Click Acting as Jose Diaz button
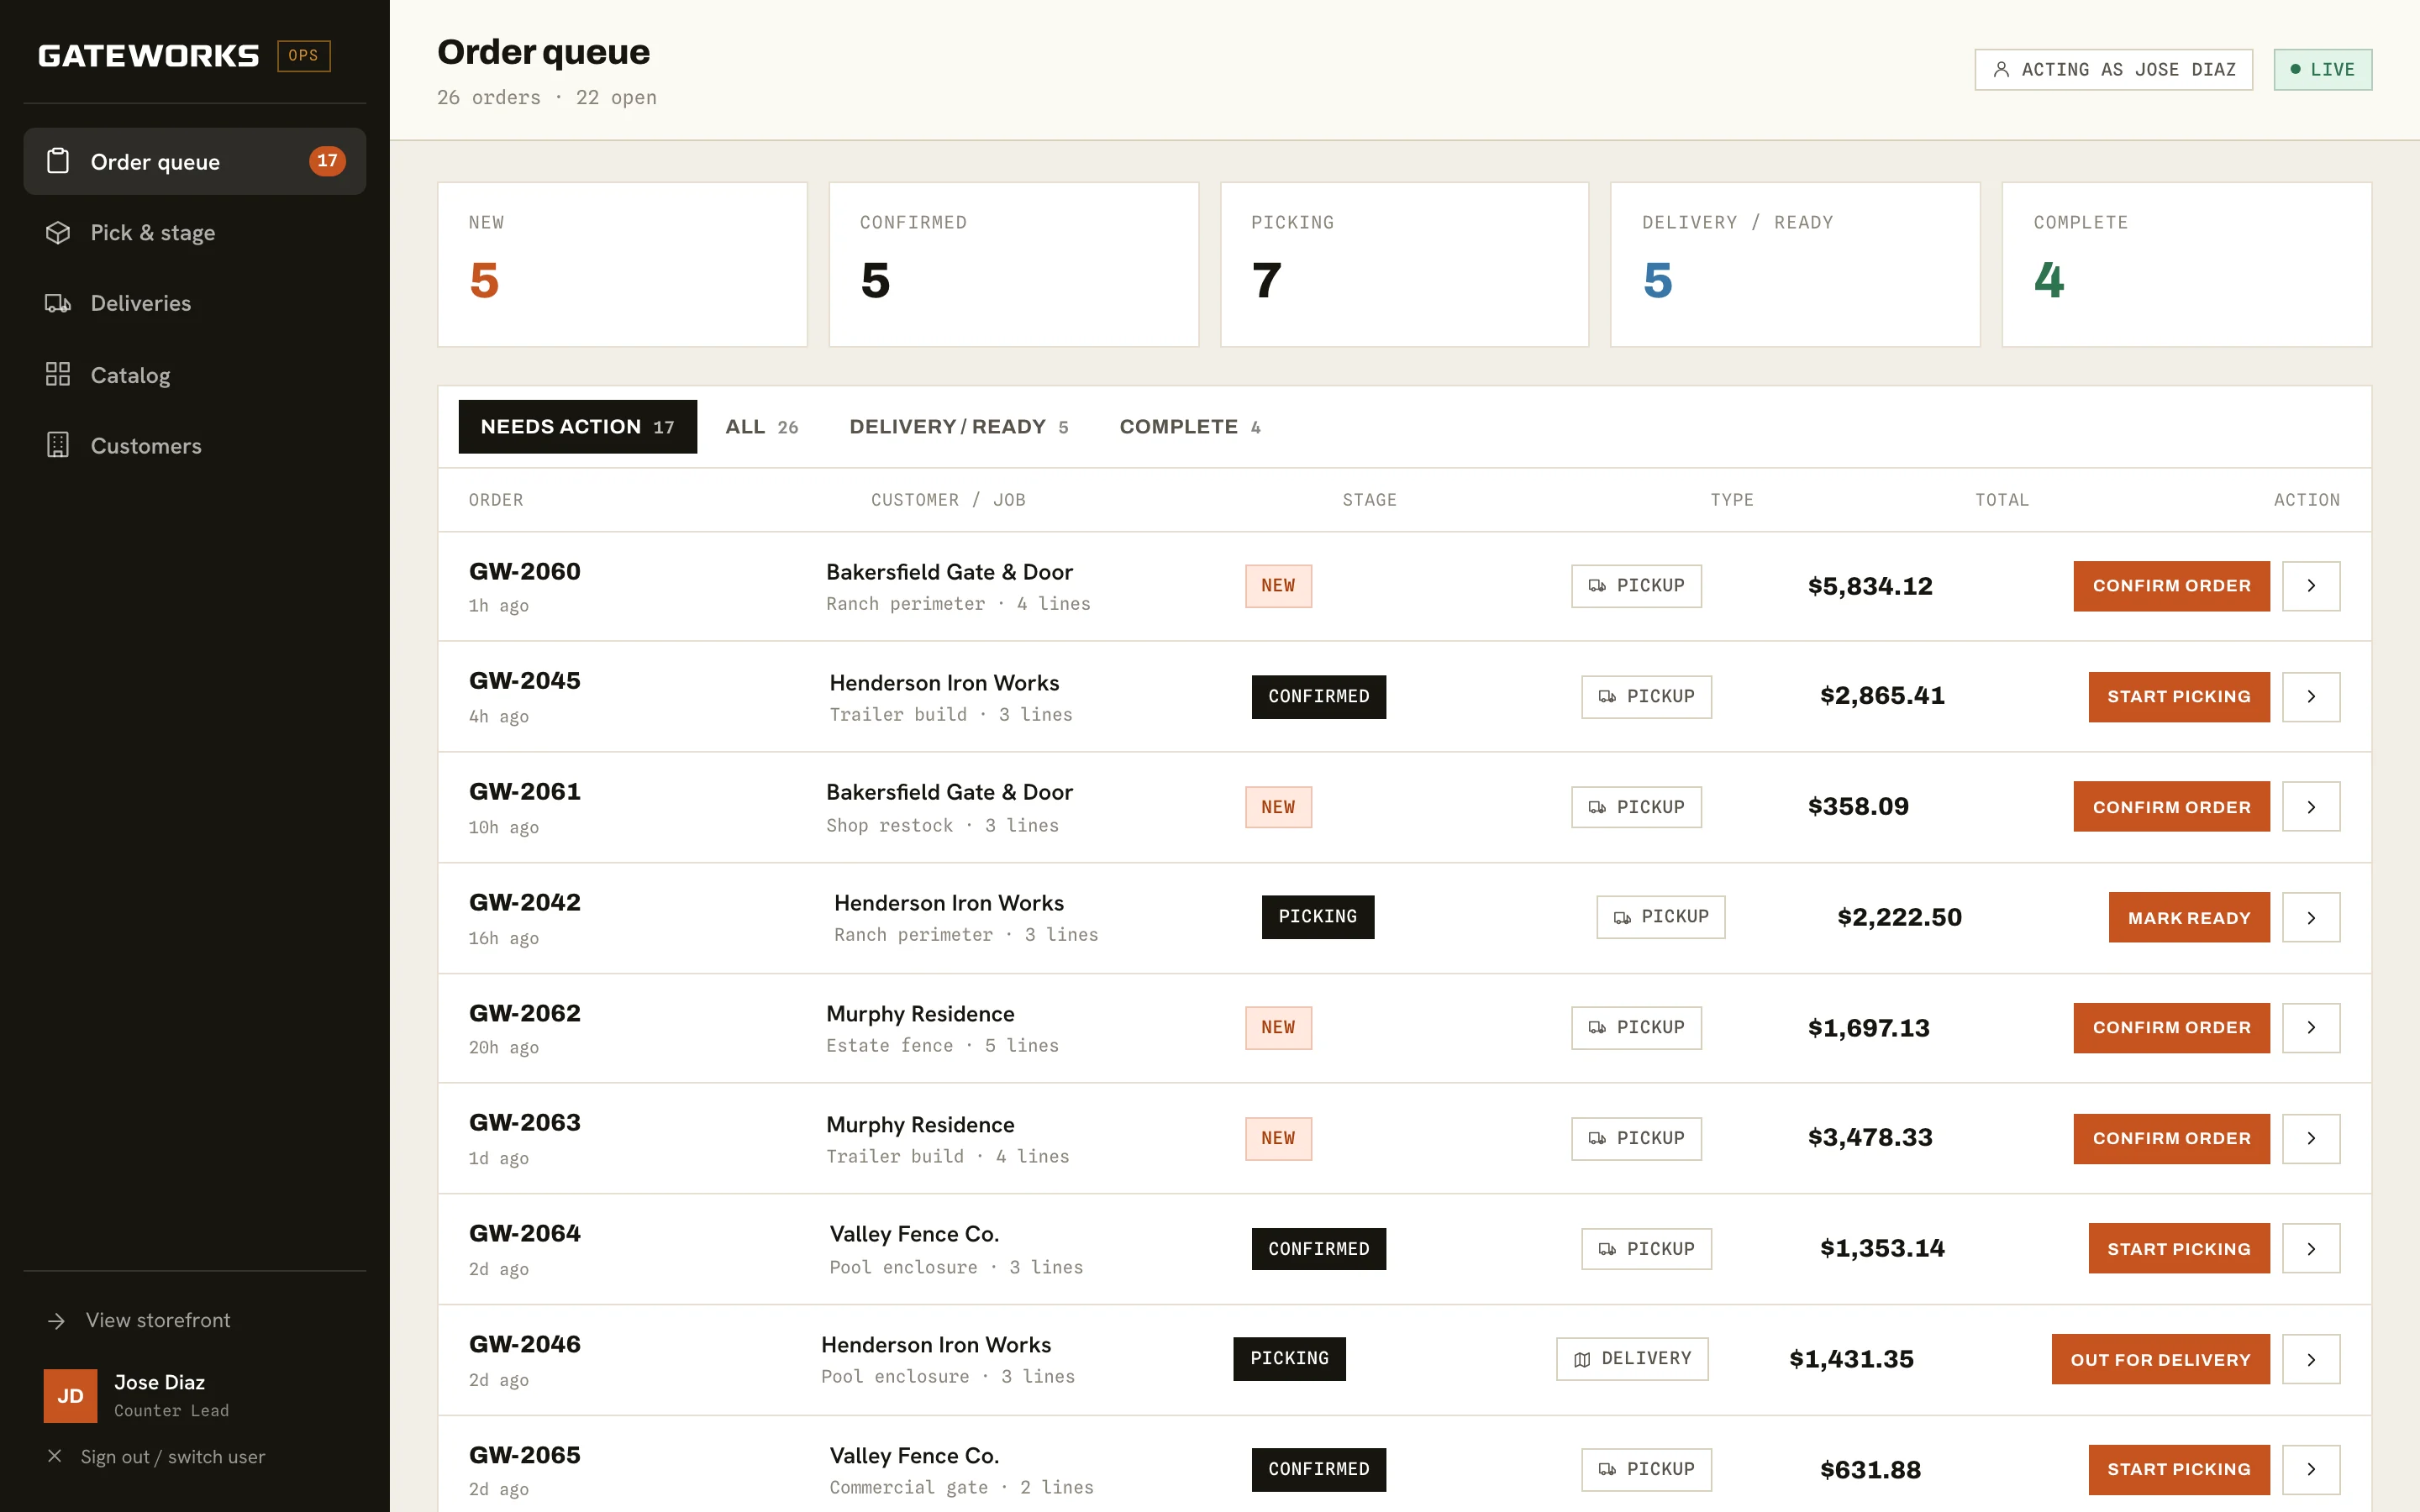 click(2113, 69)
